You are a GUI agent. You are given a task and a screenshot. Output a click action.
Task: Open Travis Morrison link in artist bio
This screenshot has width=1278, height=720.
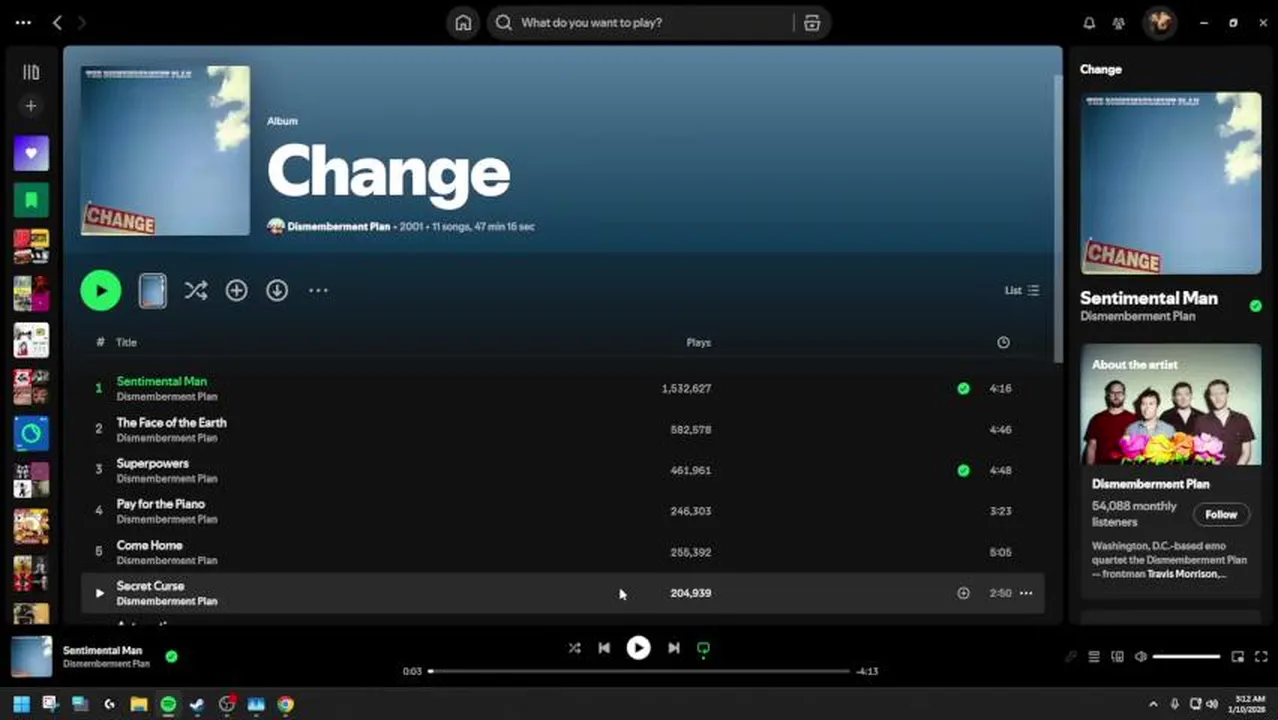1183,574
